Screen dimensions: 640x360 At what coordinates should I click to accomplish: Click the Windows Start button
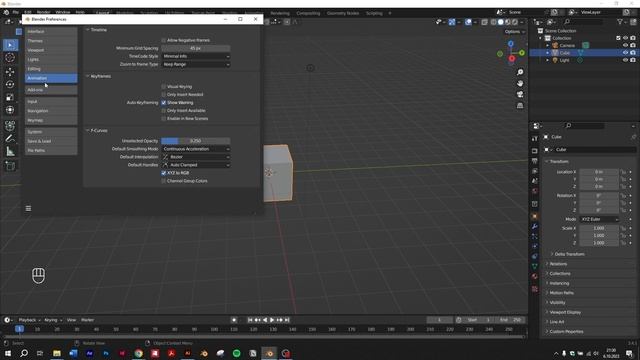(x=8, y=353)
